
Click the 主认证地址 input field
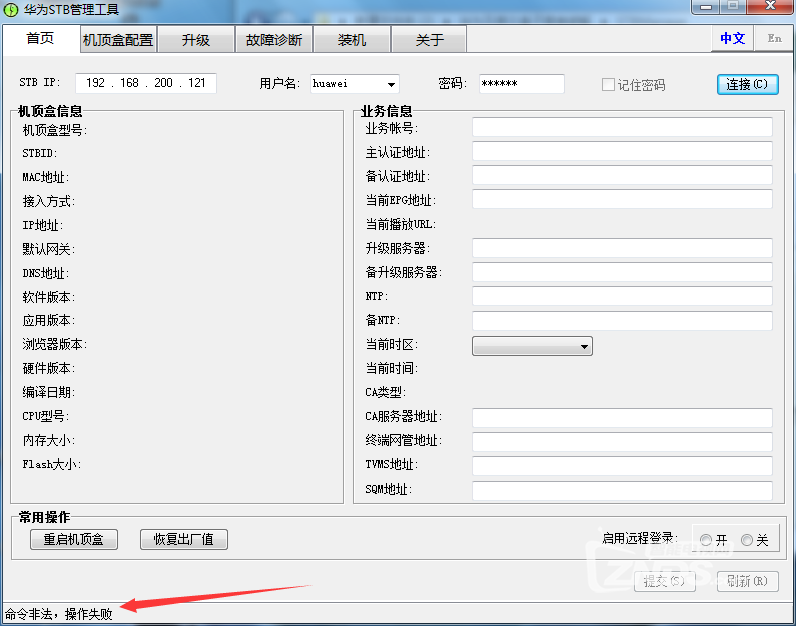[622, 151]
